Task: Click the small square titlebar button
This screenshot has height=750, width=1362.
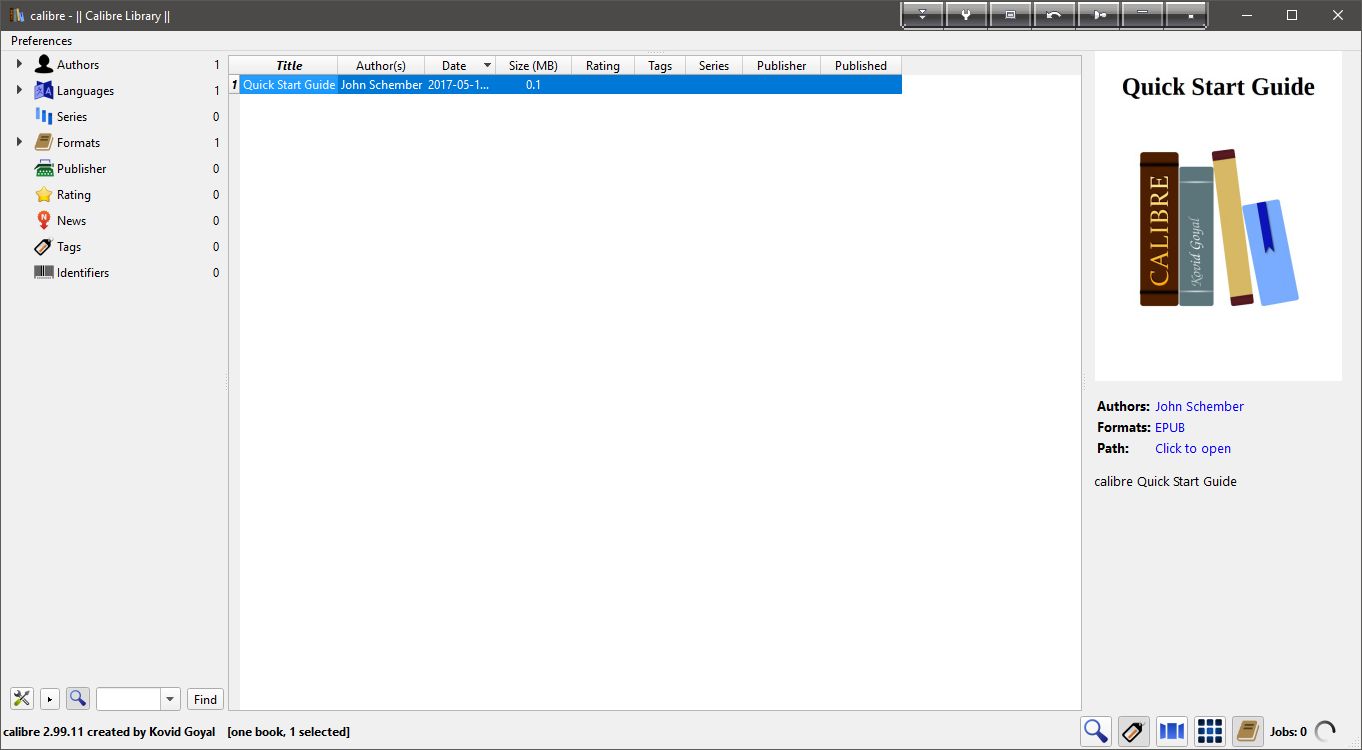Action: [1186, 15]
